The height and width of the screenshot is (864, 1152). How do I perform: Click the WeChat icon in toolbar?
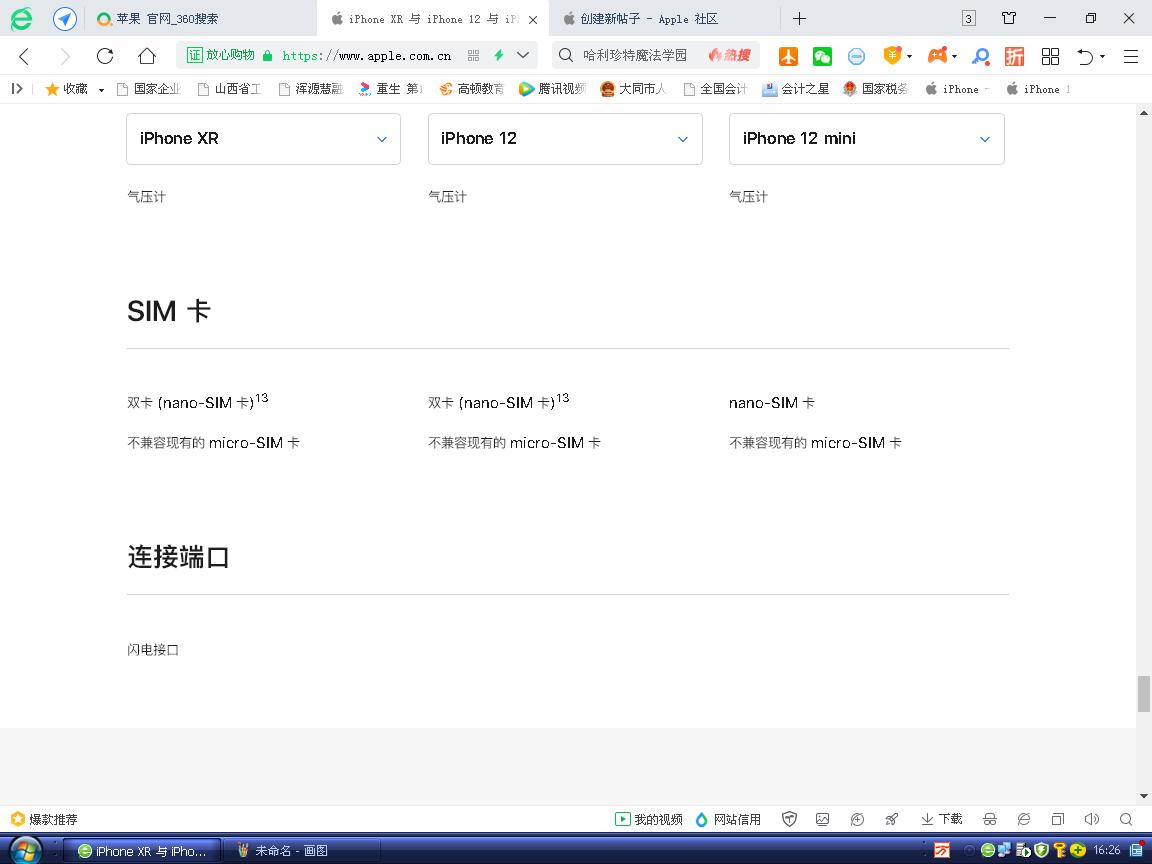(x=822, y=56)
